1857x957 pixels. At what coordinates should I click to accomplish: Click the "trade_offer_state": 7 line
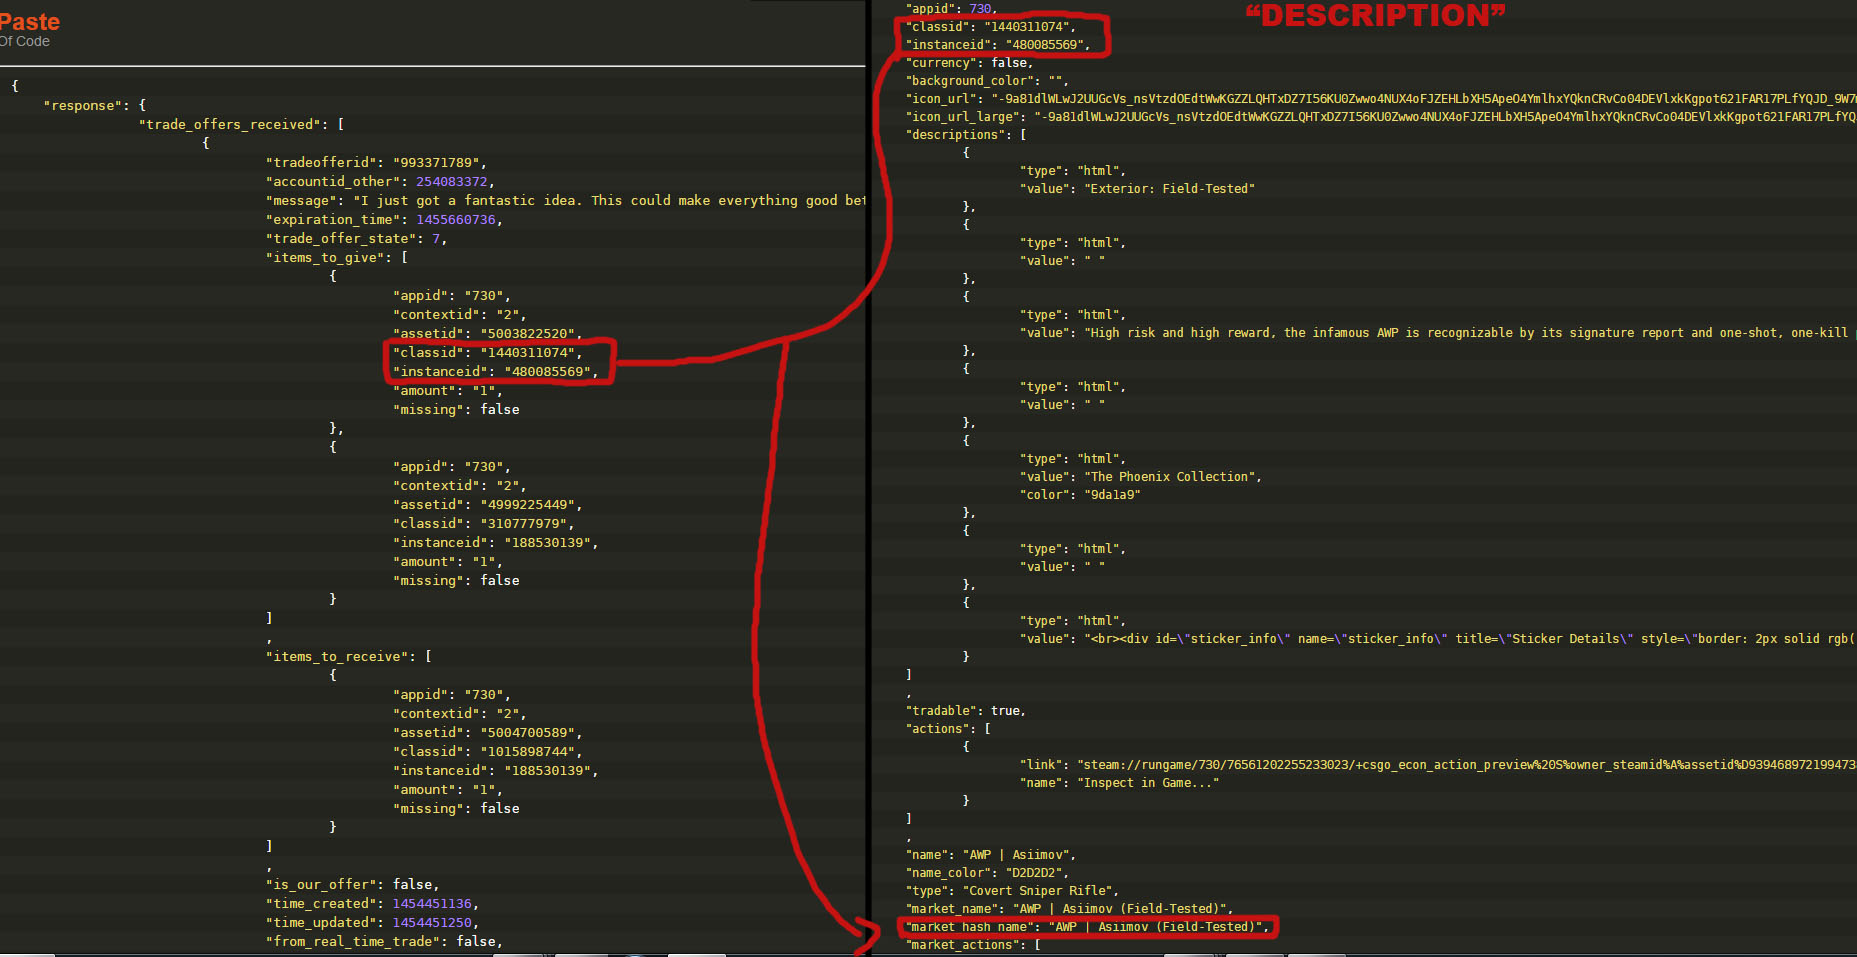point(356,238)
